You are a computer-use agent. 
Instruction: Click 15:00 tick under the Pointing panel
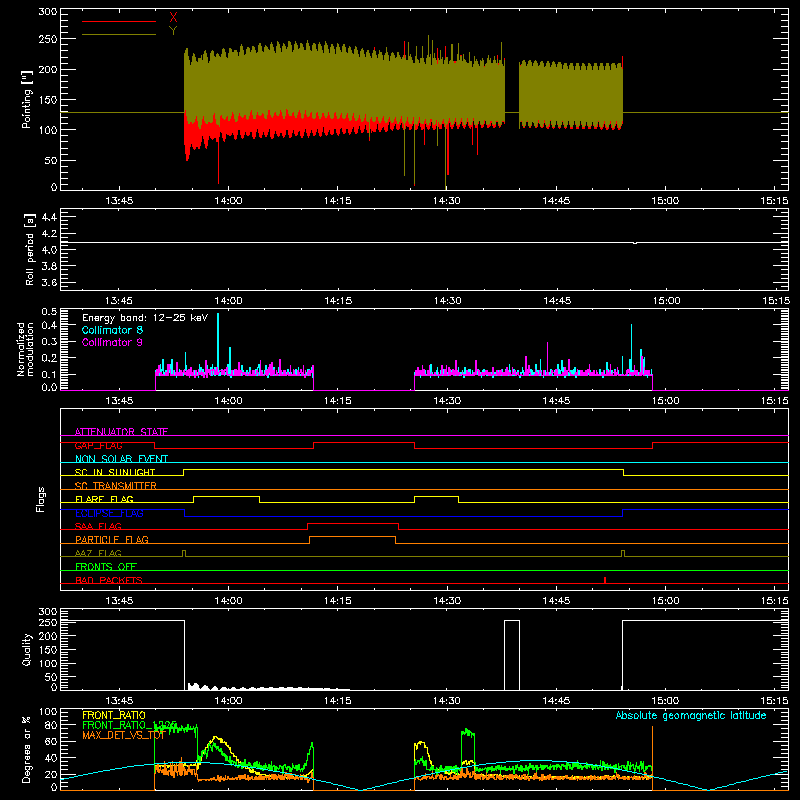[665, 201]
